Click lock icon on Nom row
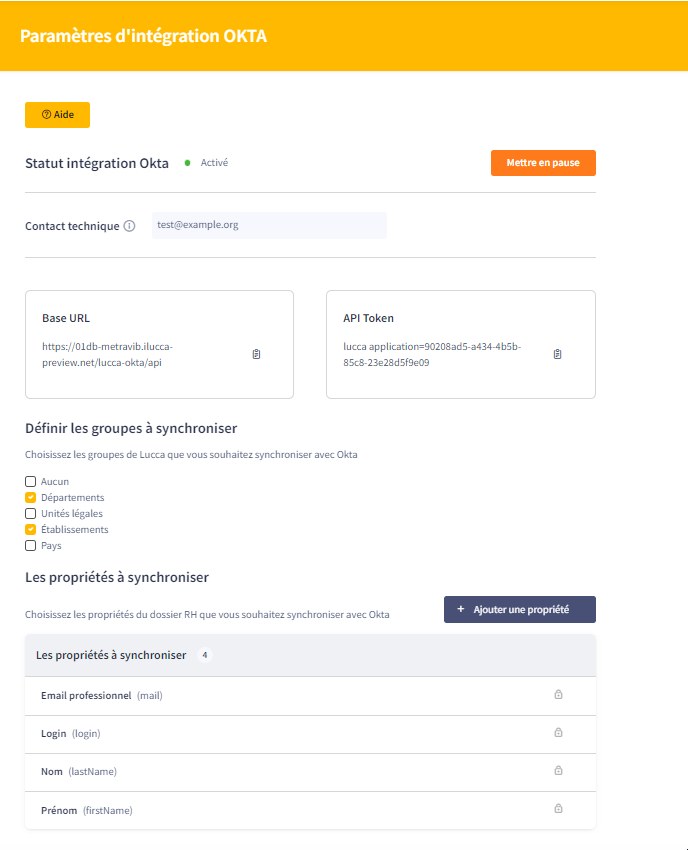The height and width of the screenshot is (850, 688). coord(558,770)
